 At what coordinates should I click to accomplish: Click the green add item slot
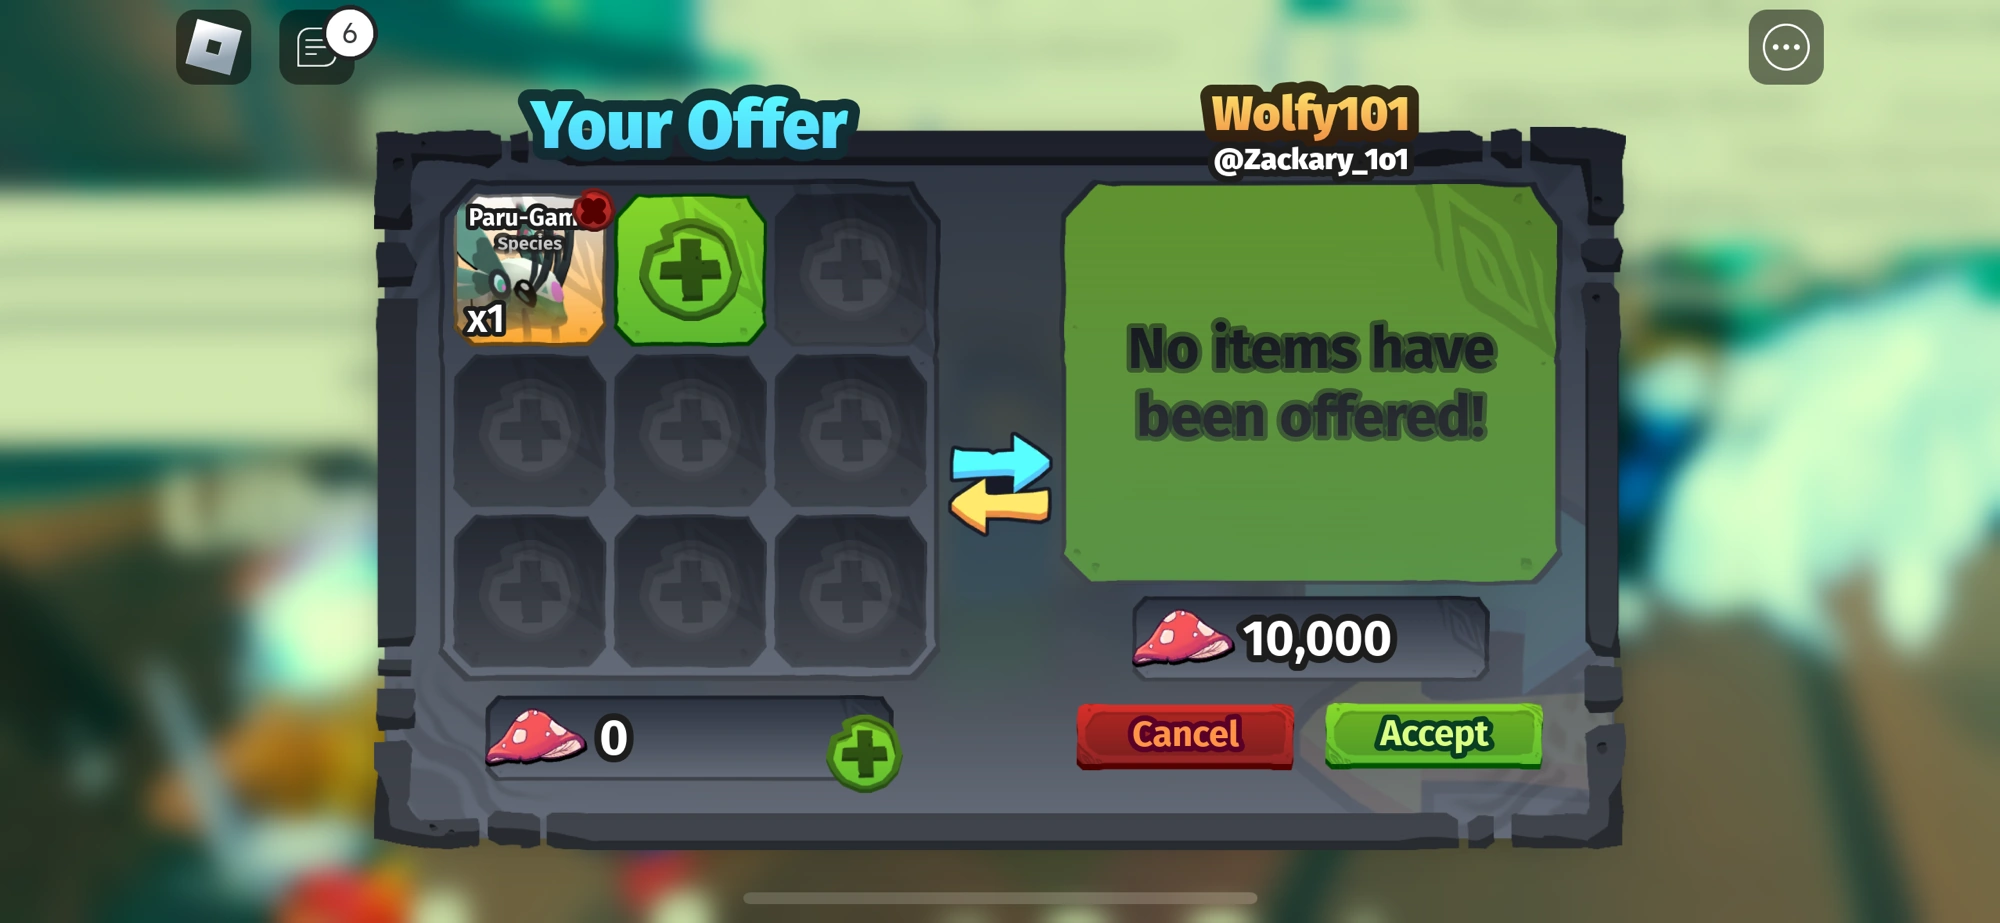[690, 270]
